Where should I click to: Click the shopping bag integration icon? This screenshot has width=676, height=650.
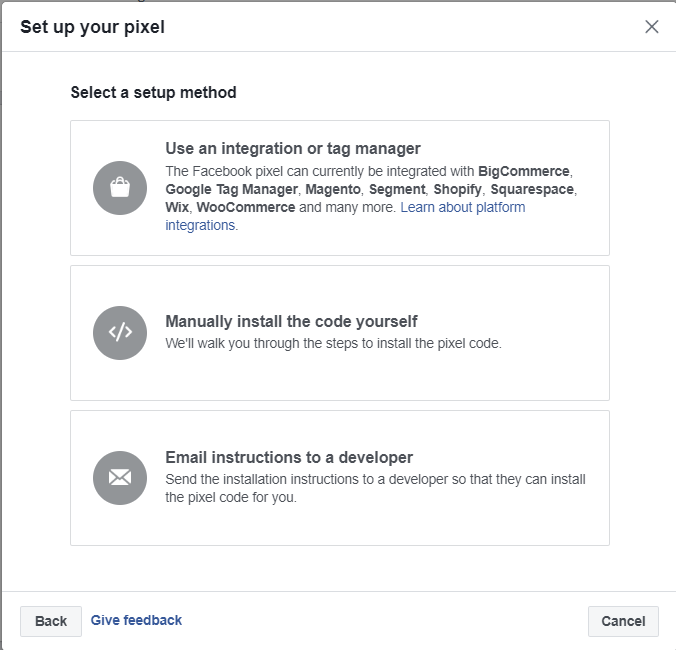point(120,188)
